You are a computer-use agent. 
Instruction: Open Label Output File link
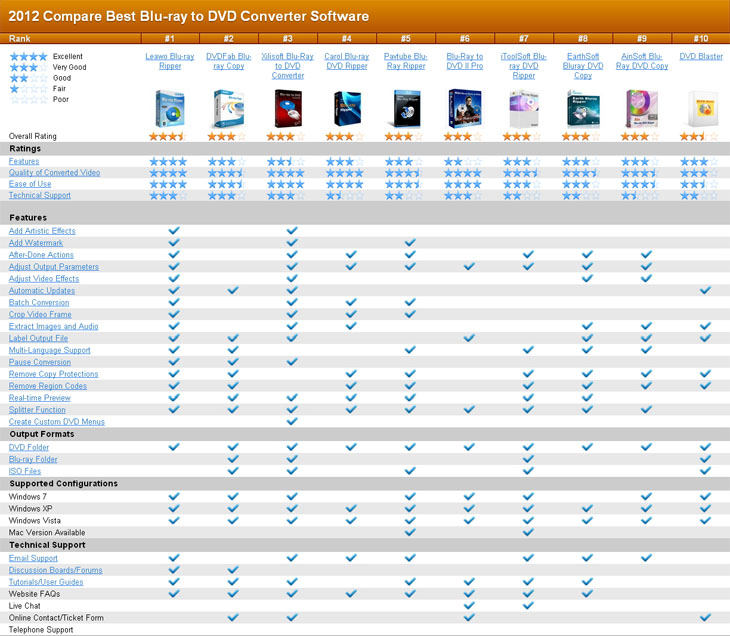pos(38,338)
